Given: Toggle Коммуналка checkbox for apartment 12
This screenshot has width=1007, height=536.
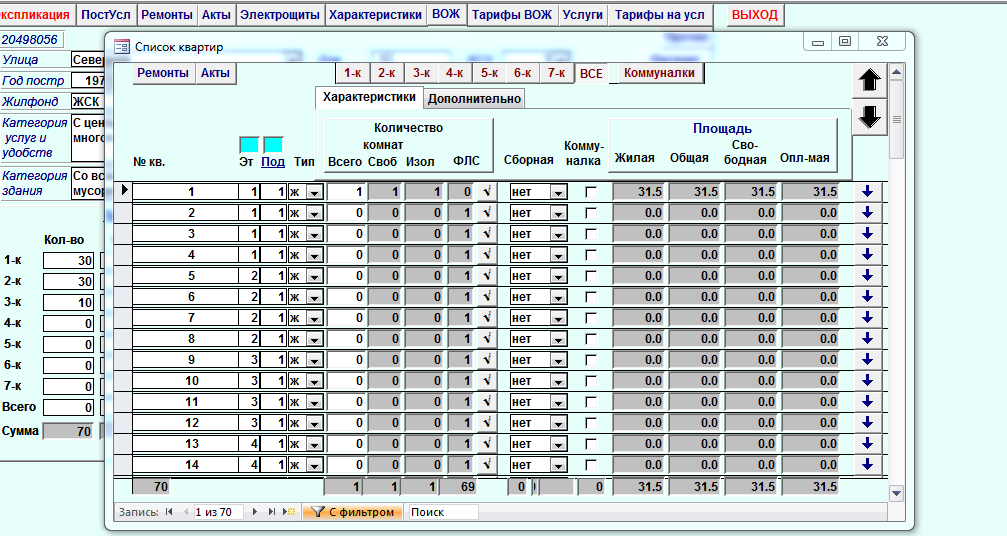Looking at the screenshot, I should click(x=591, y=423).
